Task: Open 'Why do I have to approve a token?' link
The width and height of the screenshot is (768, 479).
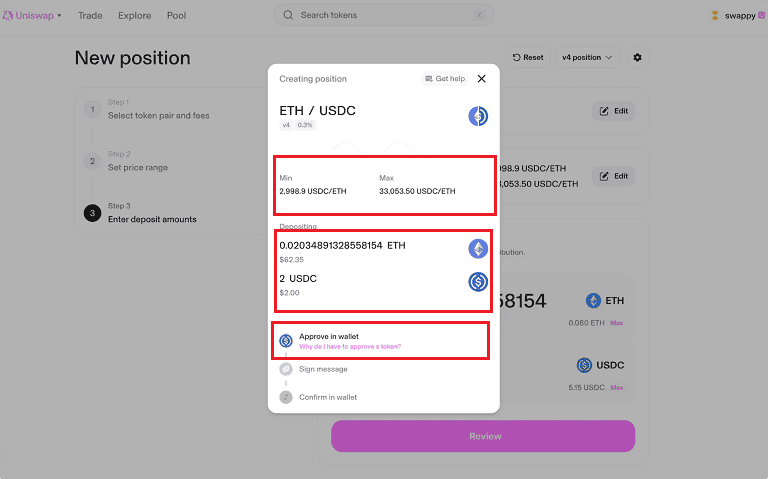Action: click(350, 347)
